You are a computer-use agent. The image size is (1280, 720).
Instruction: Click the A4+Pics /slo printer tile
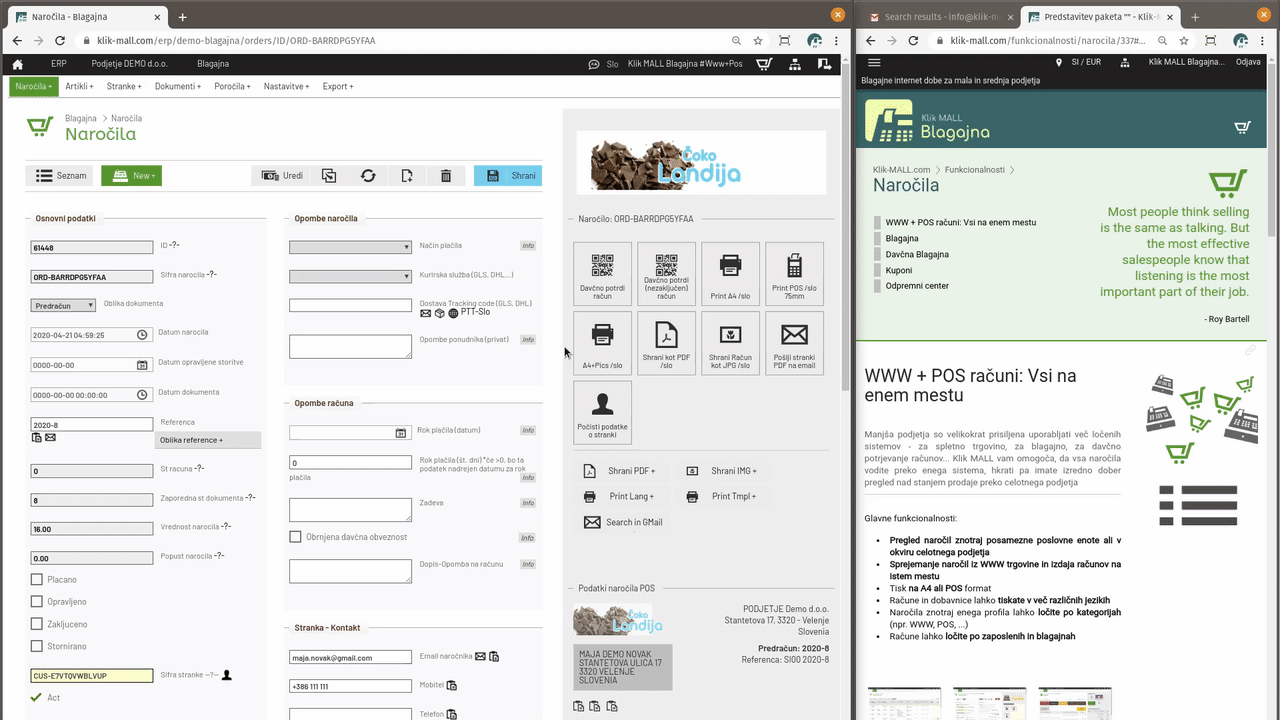(602, 343)
